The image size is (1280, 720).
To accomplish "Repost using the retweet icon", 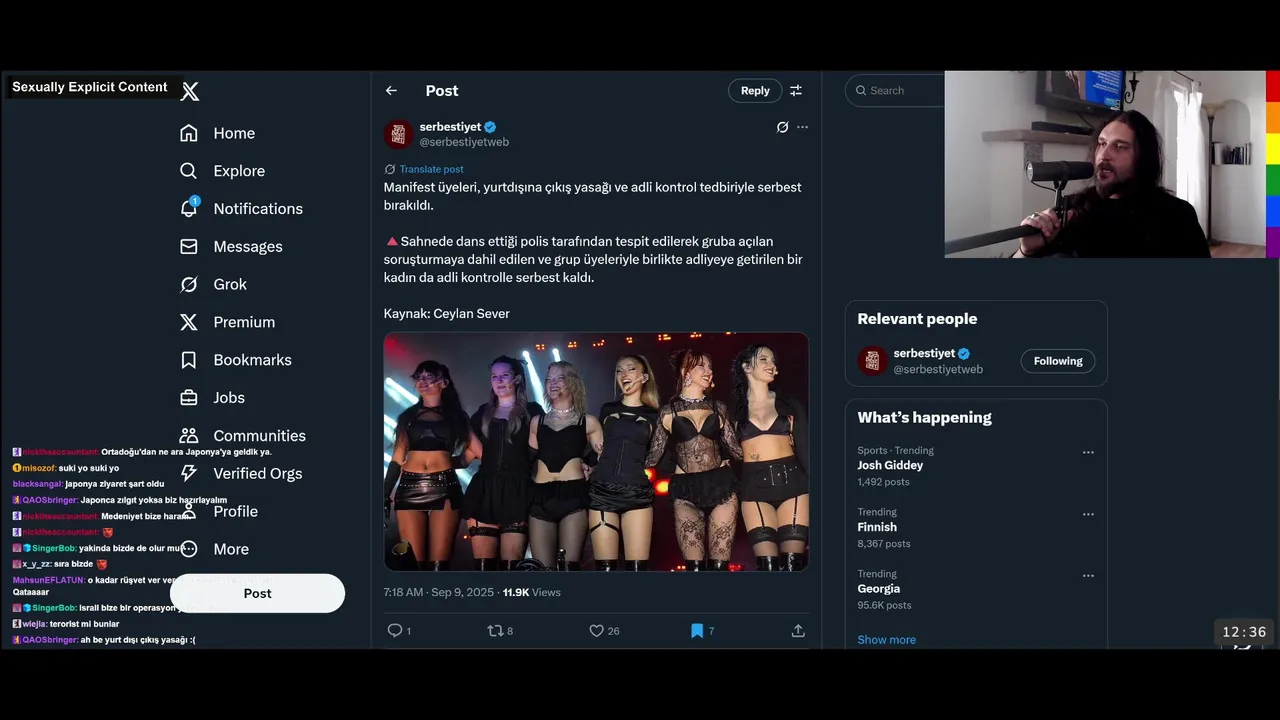I will [495, 630].
